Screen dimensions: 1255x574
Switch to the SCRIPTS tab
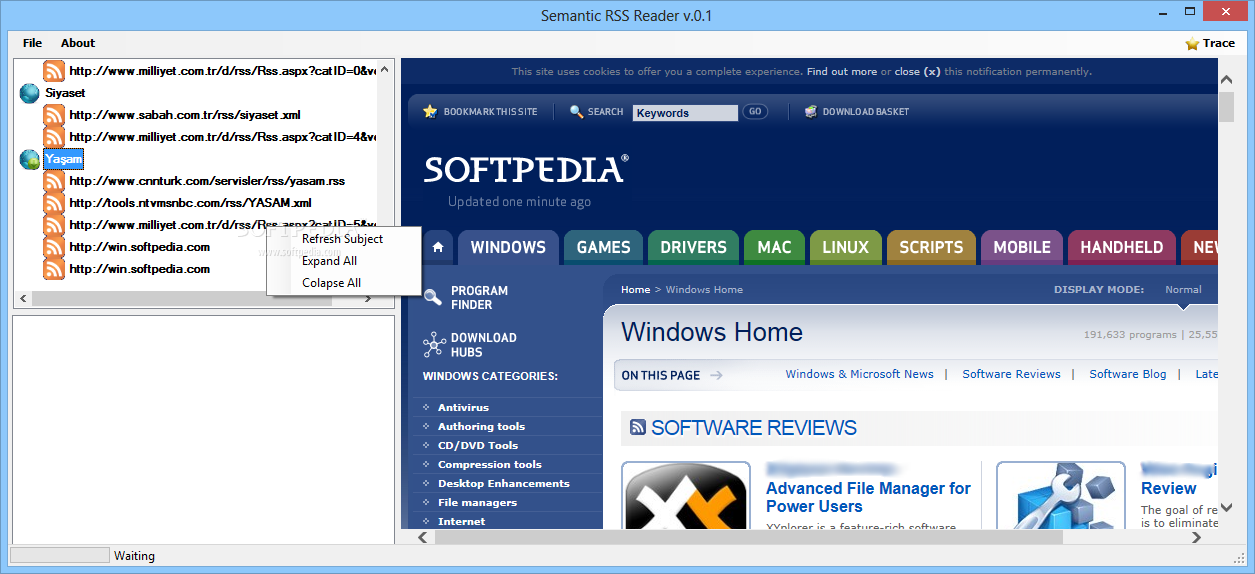point(931,247)
